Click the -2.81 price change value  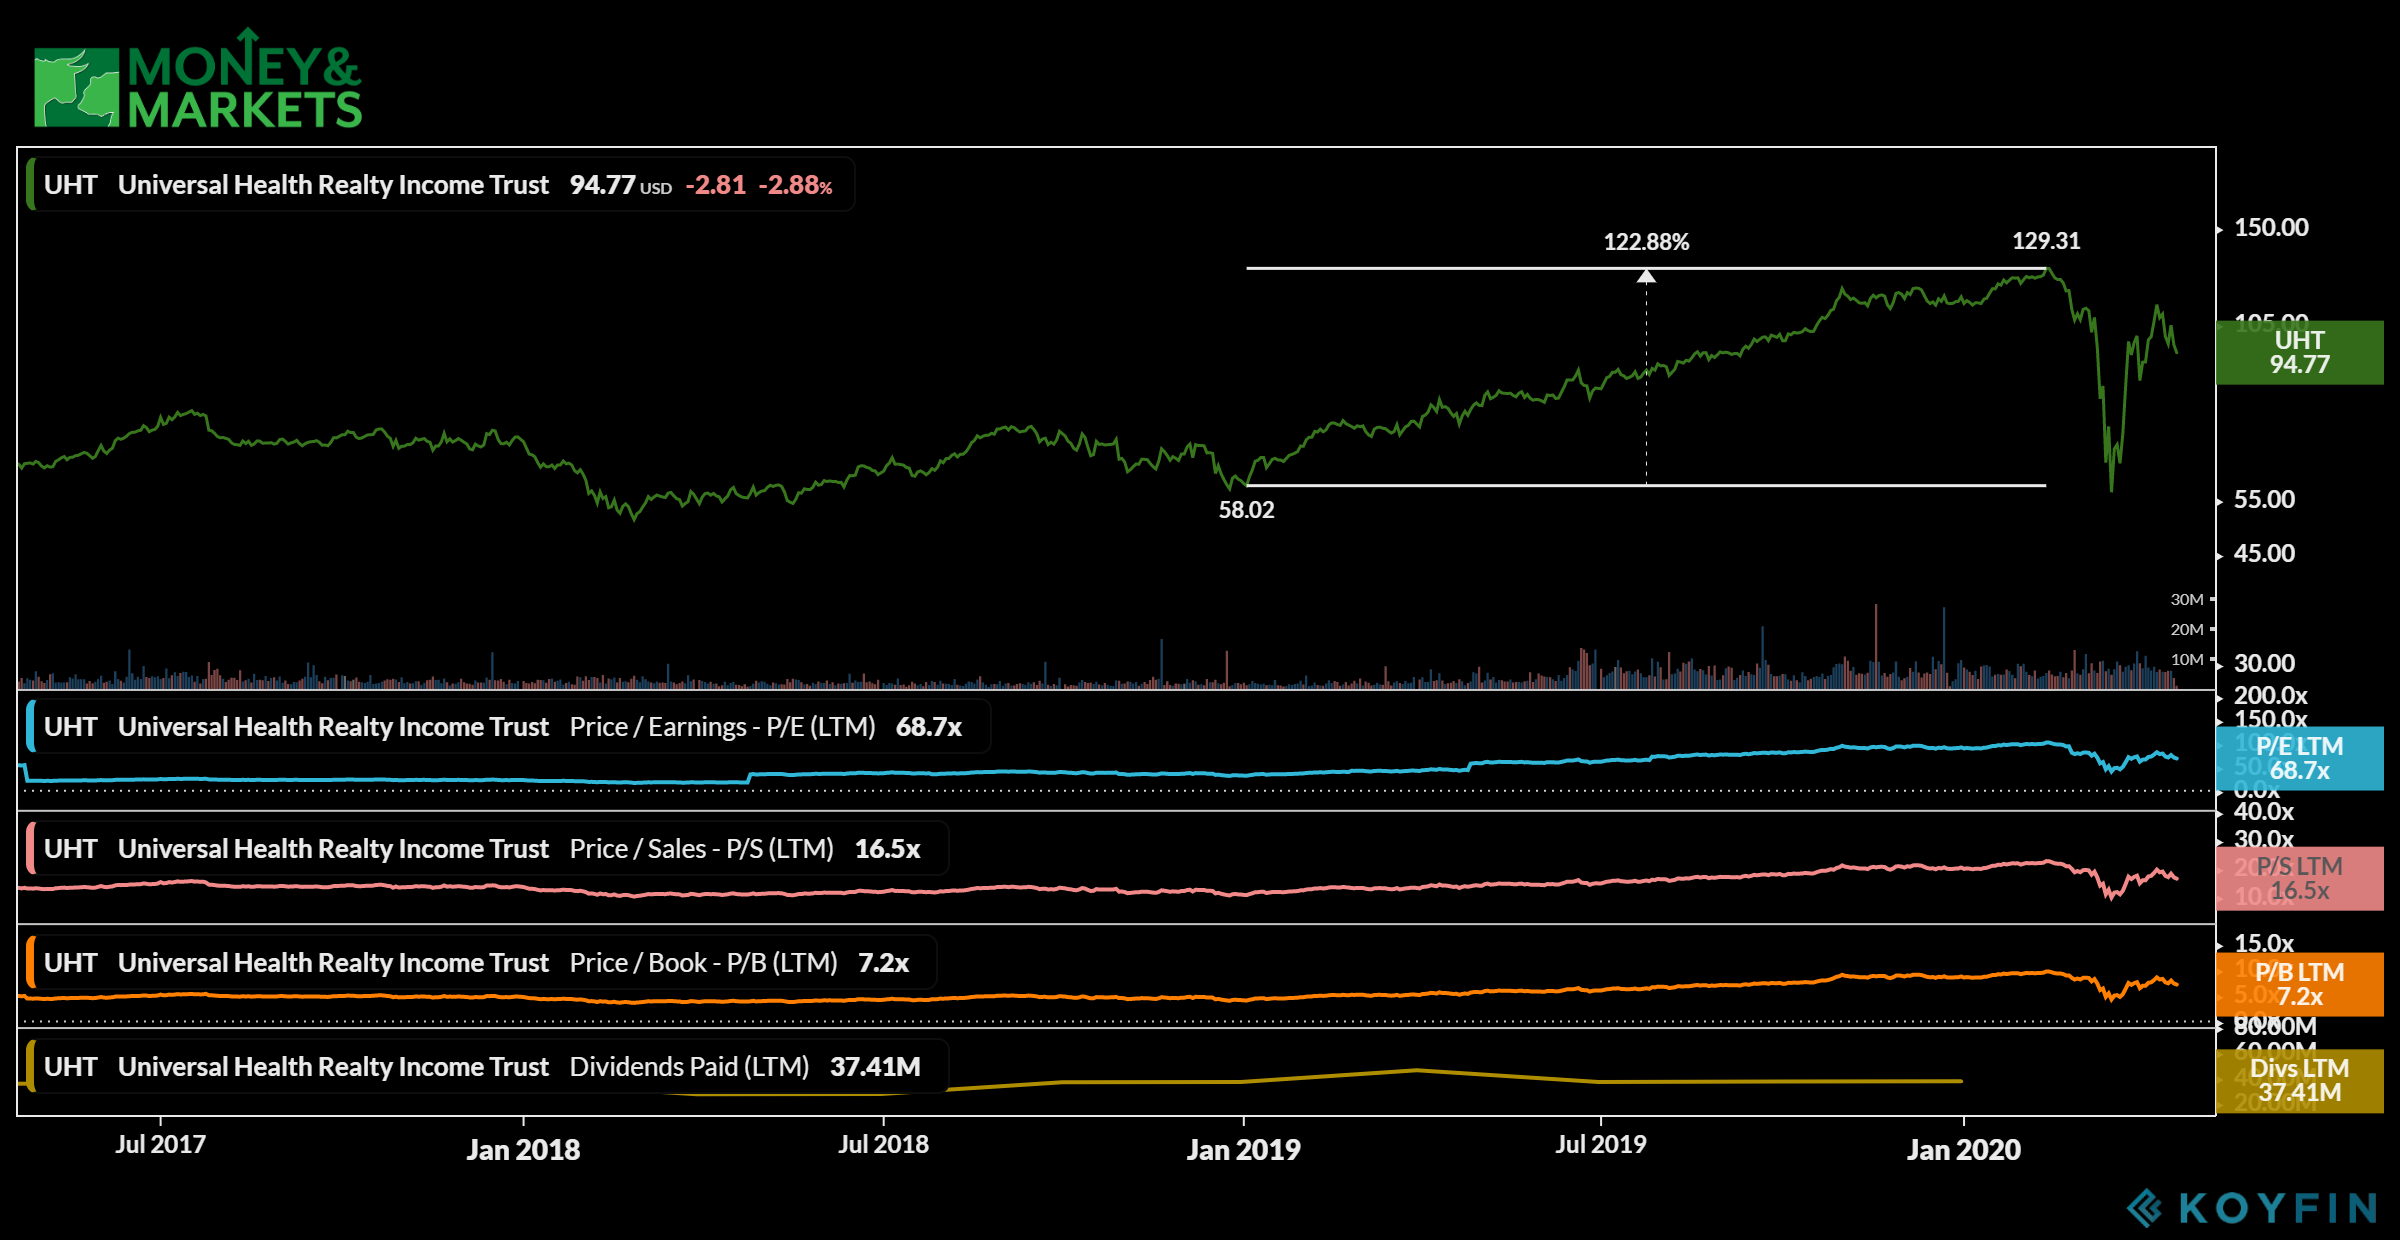pyautogui.click(x=715, y=185)
